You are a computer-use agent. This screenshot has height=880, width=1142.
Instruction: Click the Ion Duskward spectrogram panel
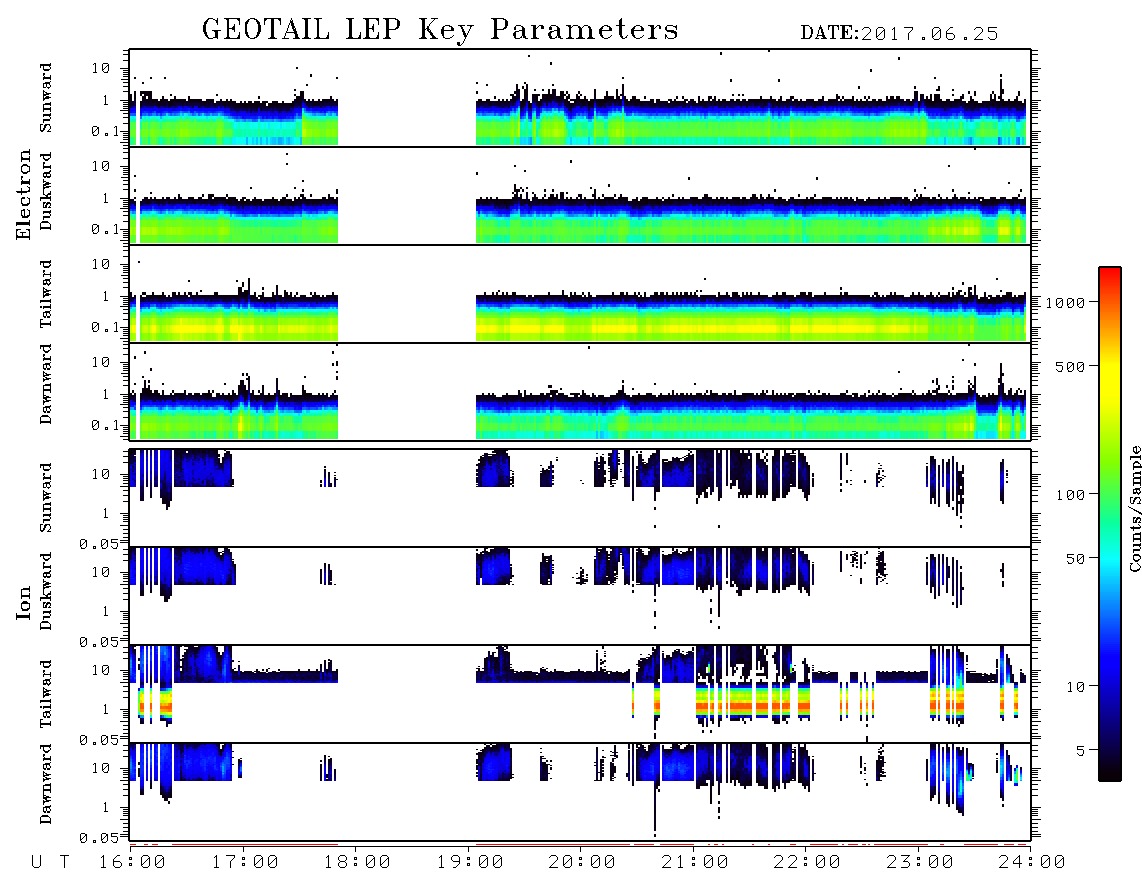click(580, 595)
